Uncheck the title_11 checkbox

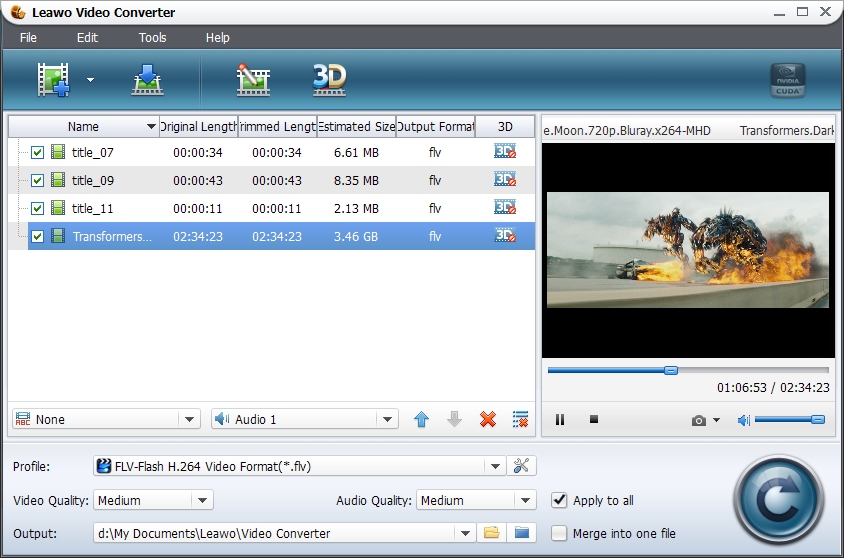[x=37, y=208]
